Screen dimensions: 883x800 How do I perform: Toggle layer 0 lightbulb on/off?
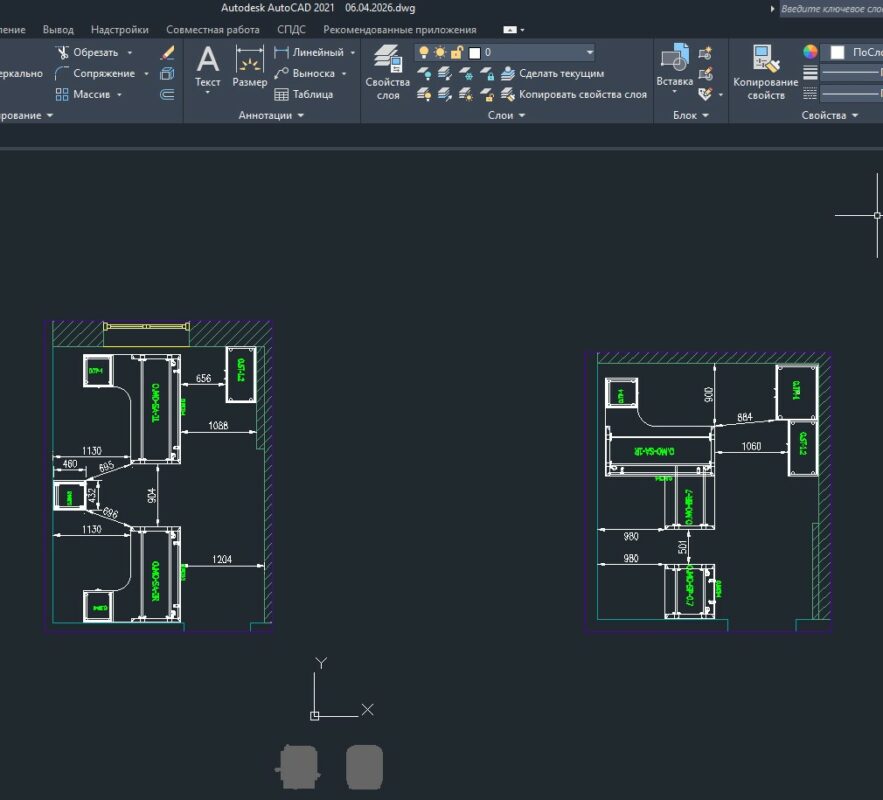click(x=423, y=52)
